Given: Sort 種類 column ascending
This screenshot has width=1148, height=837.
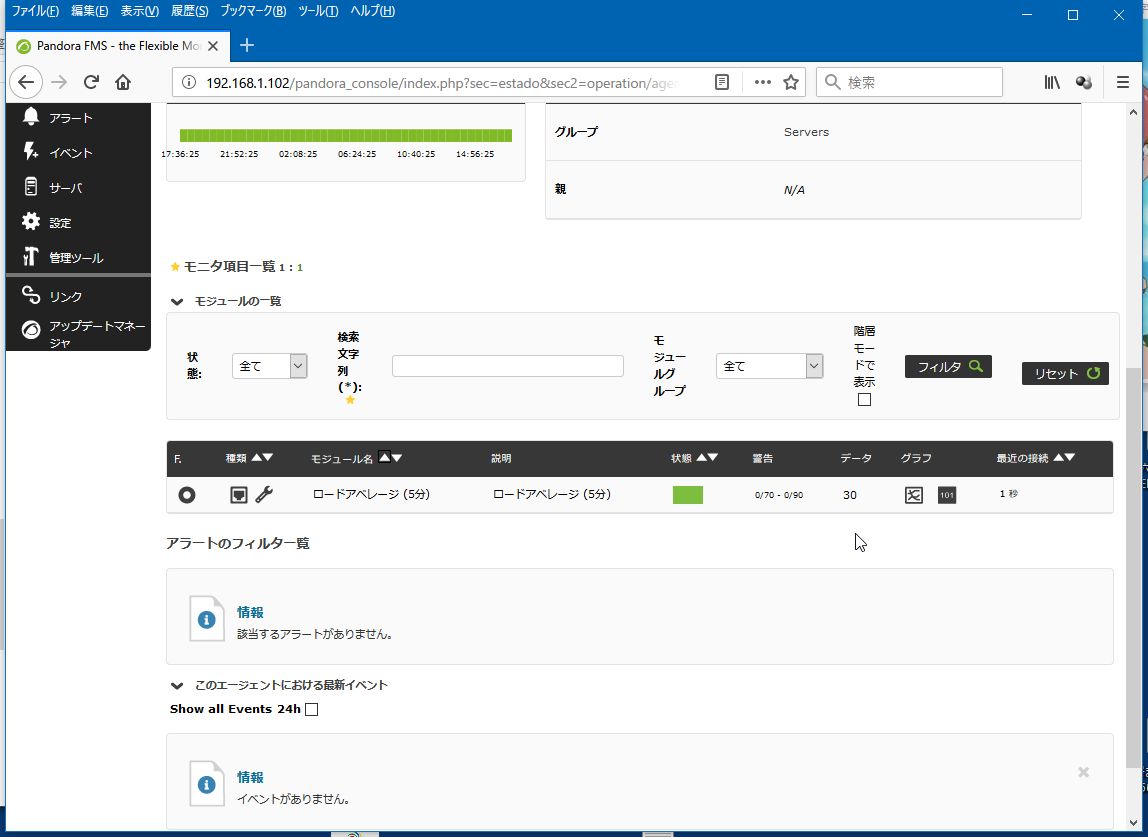Looking at the screenshot, I should pos(256,458).
